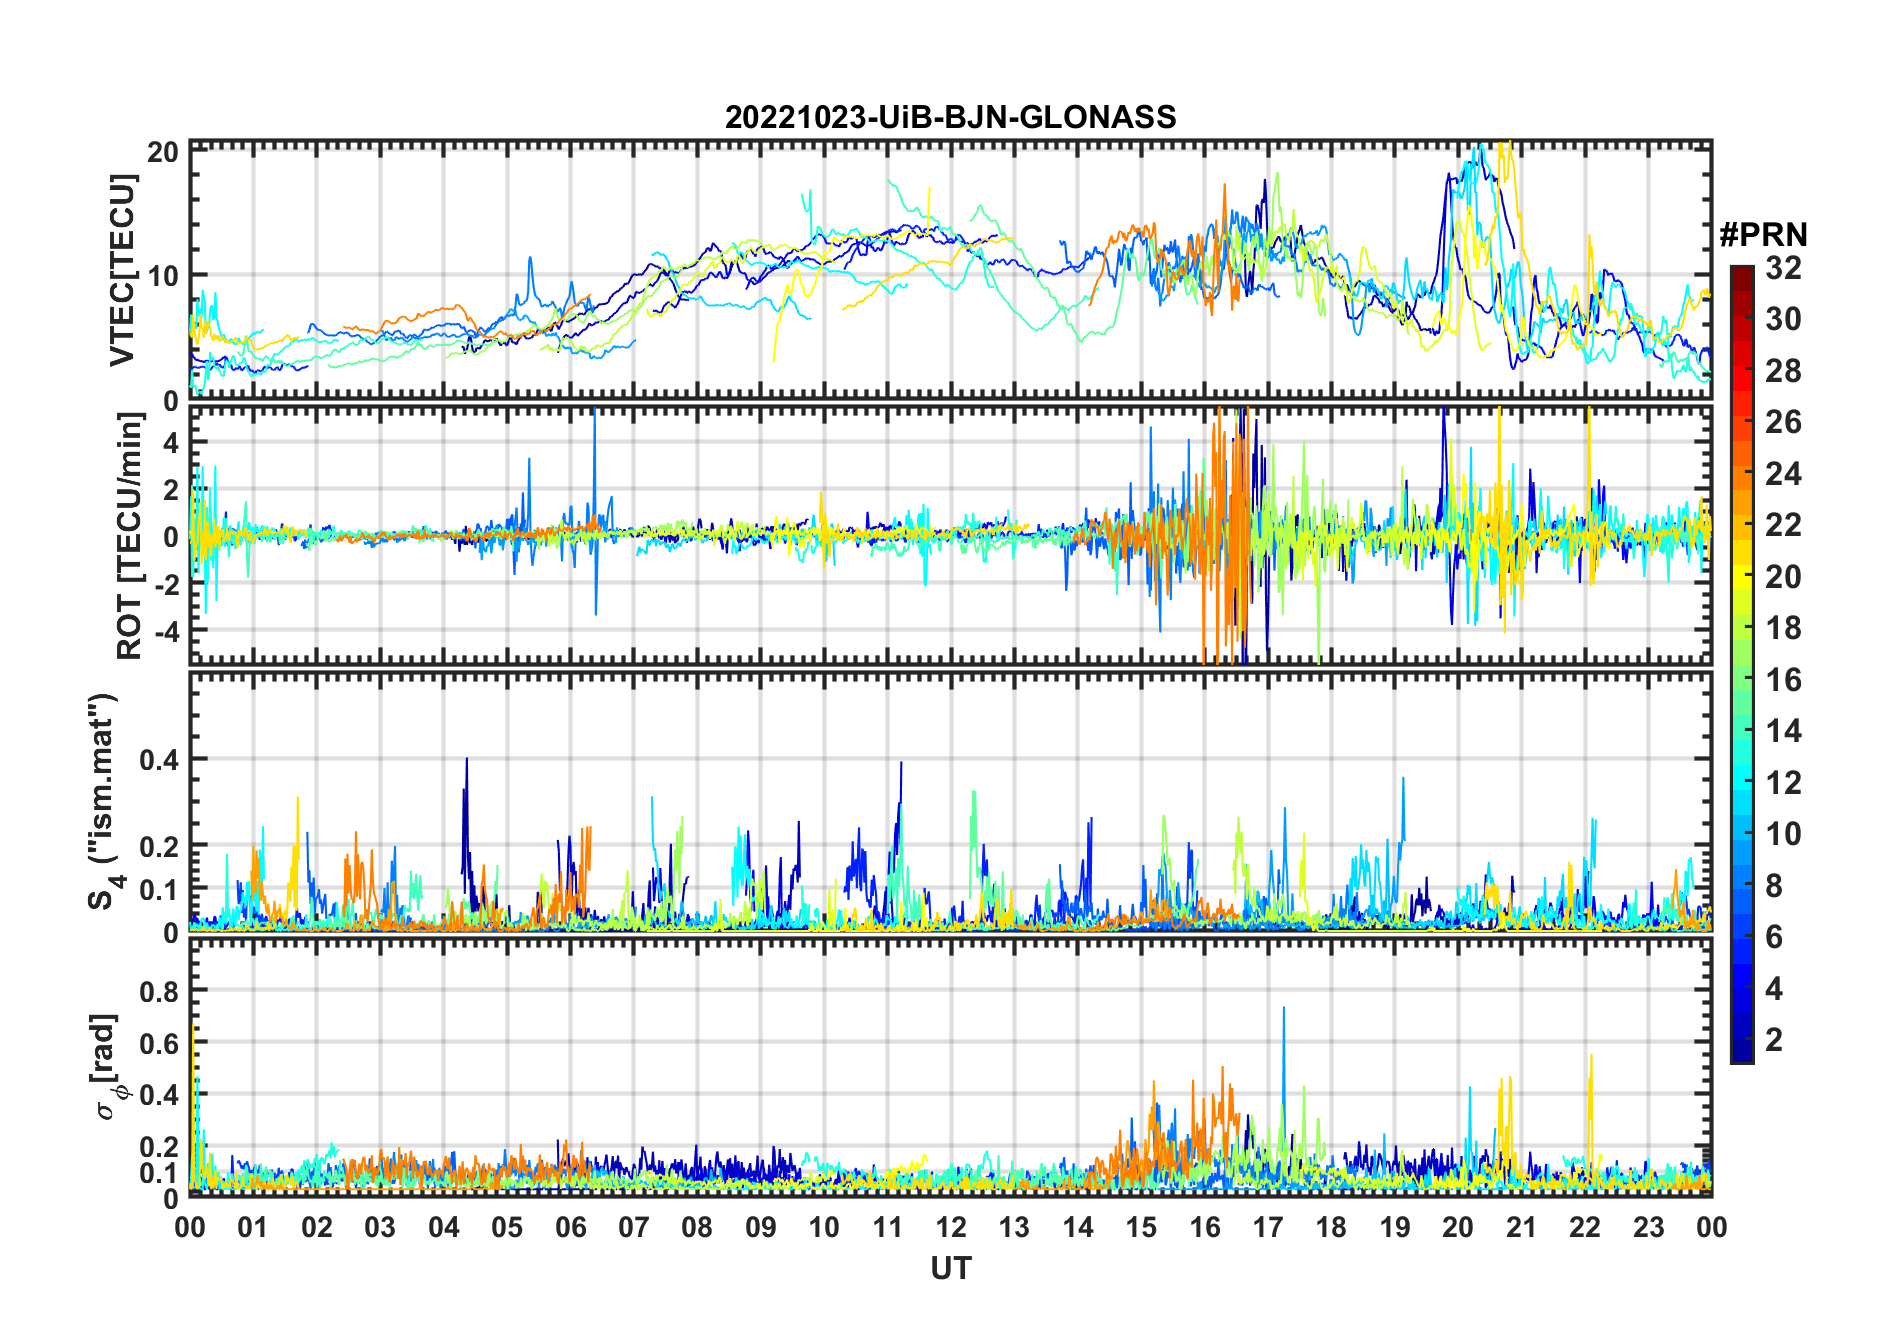Viewport: 1902px width, 1330px height.
Task: Click colorbar tick label 16
Action: (1783, 680)
